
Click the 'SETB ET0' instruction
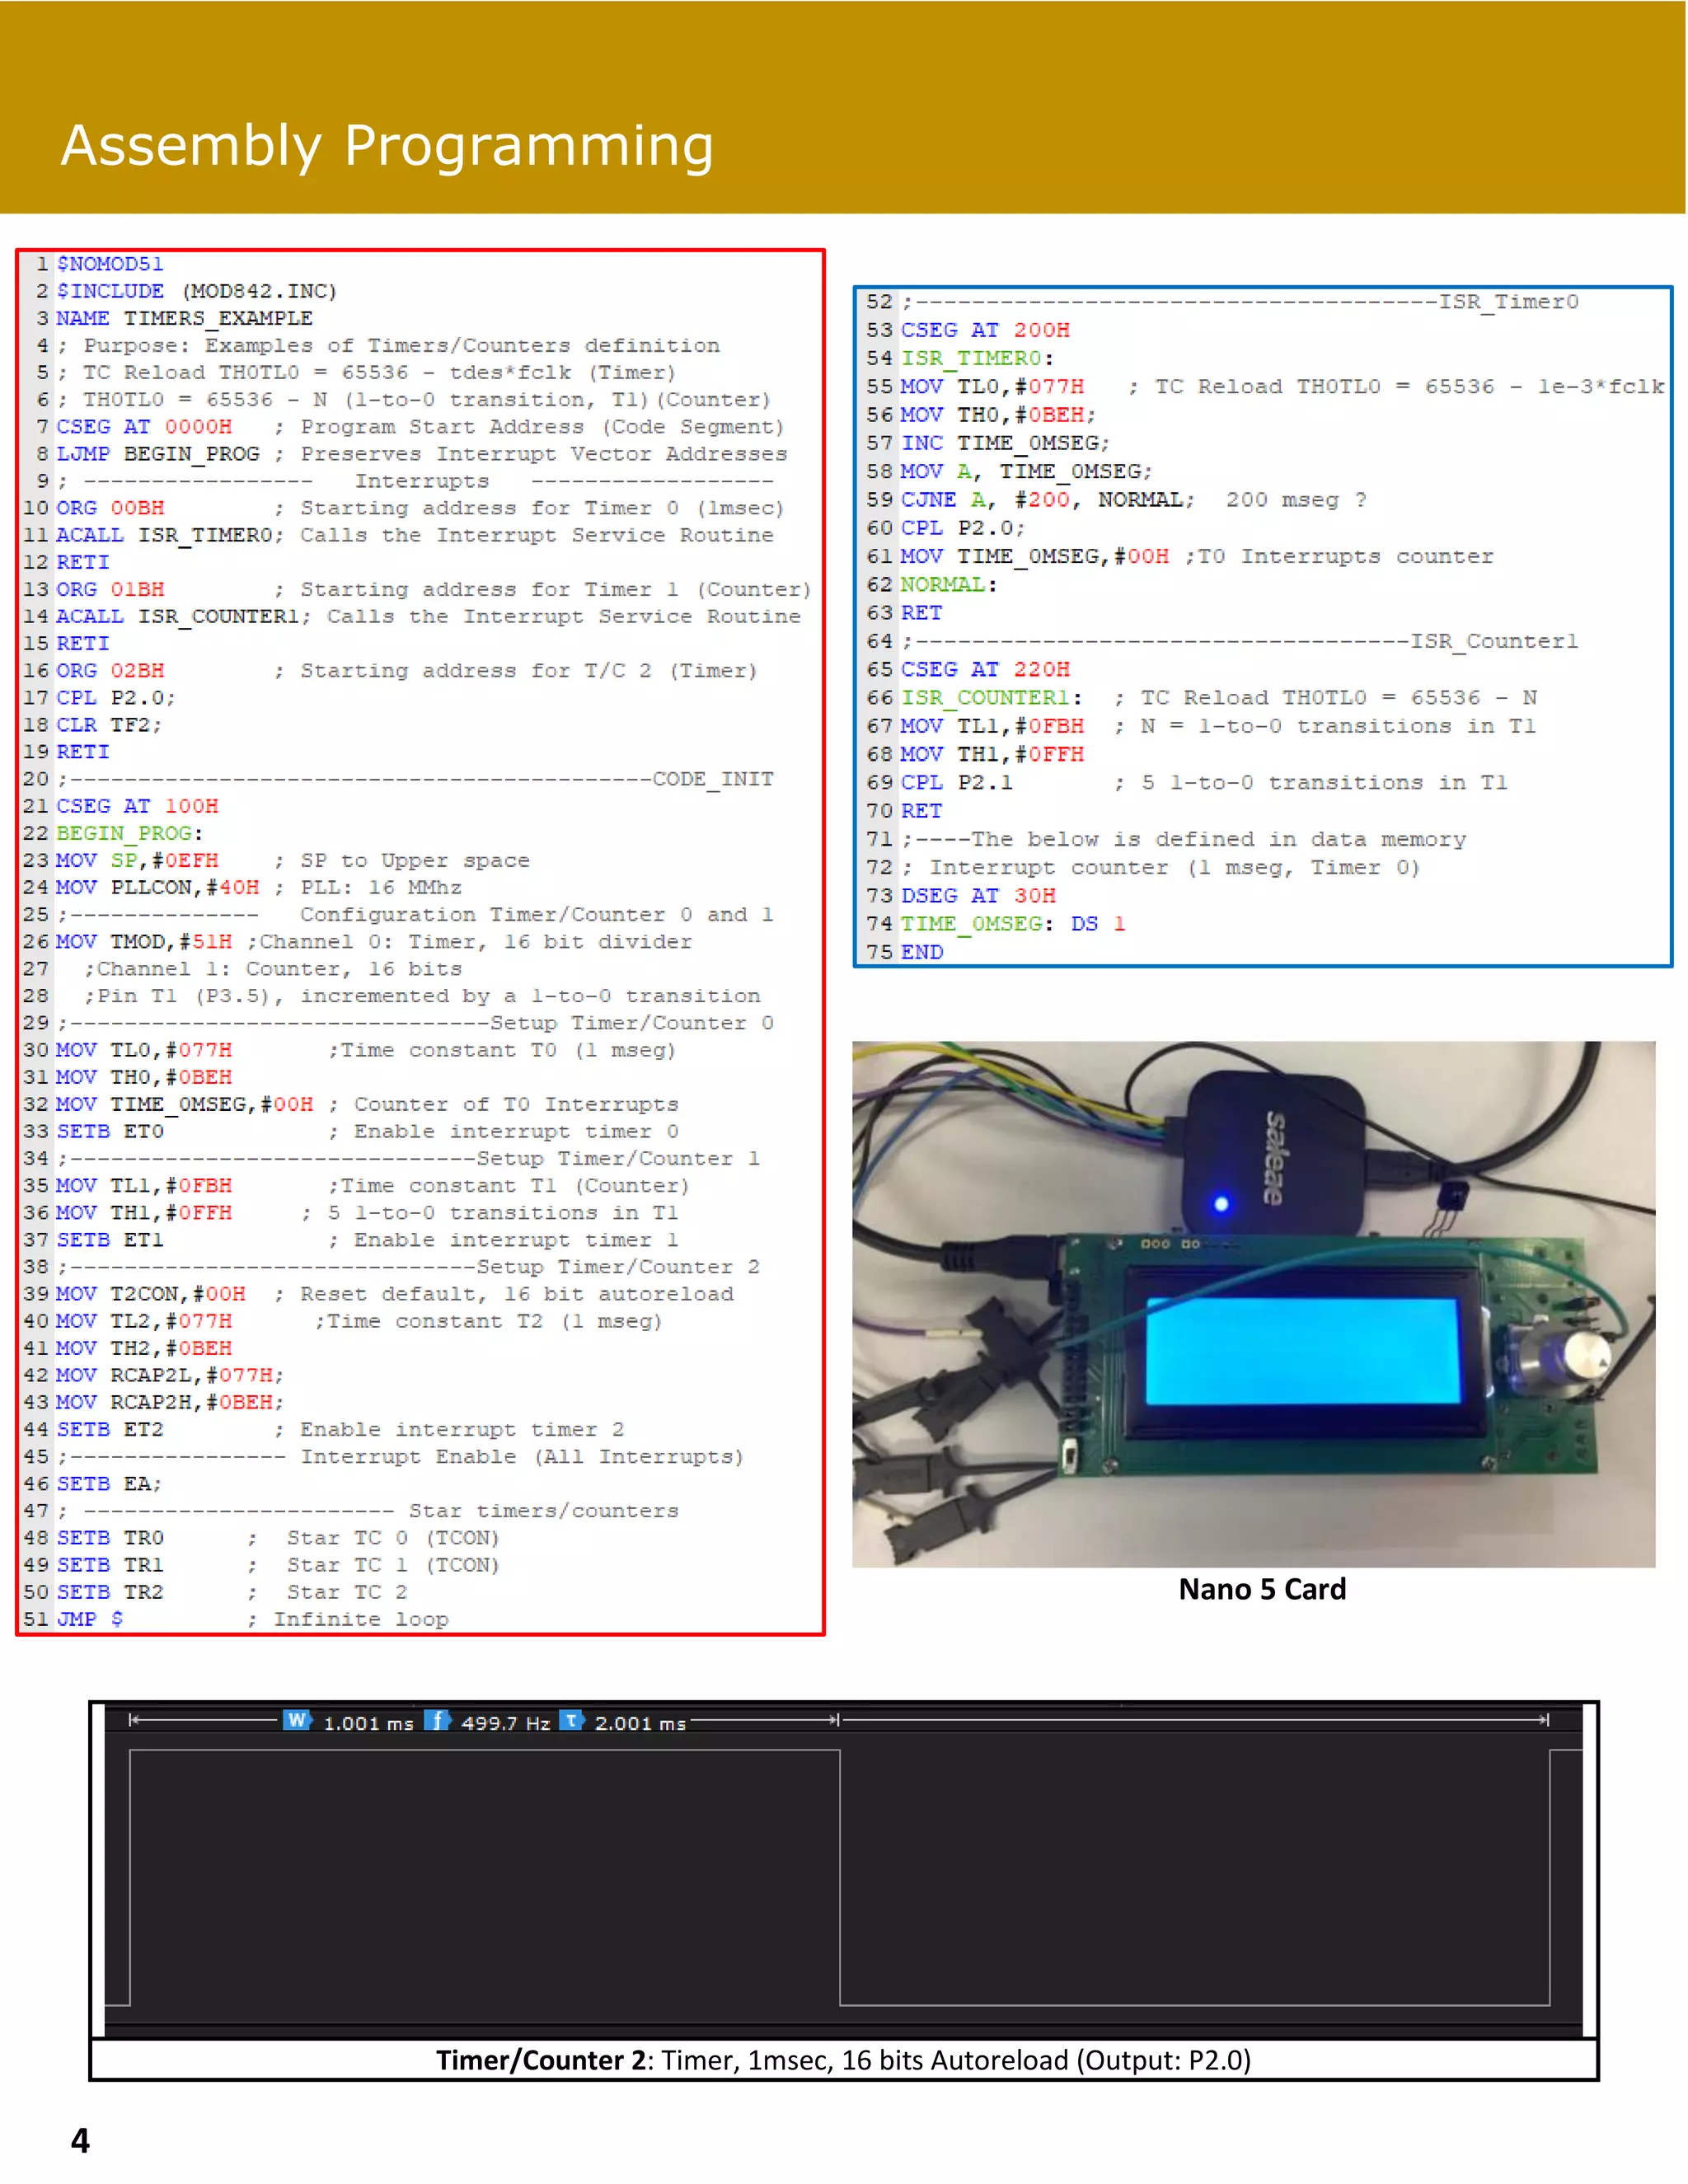point(110,1131)
